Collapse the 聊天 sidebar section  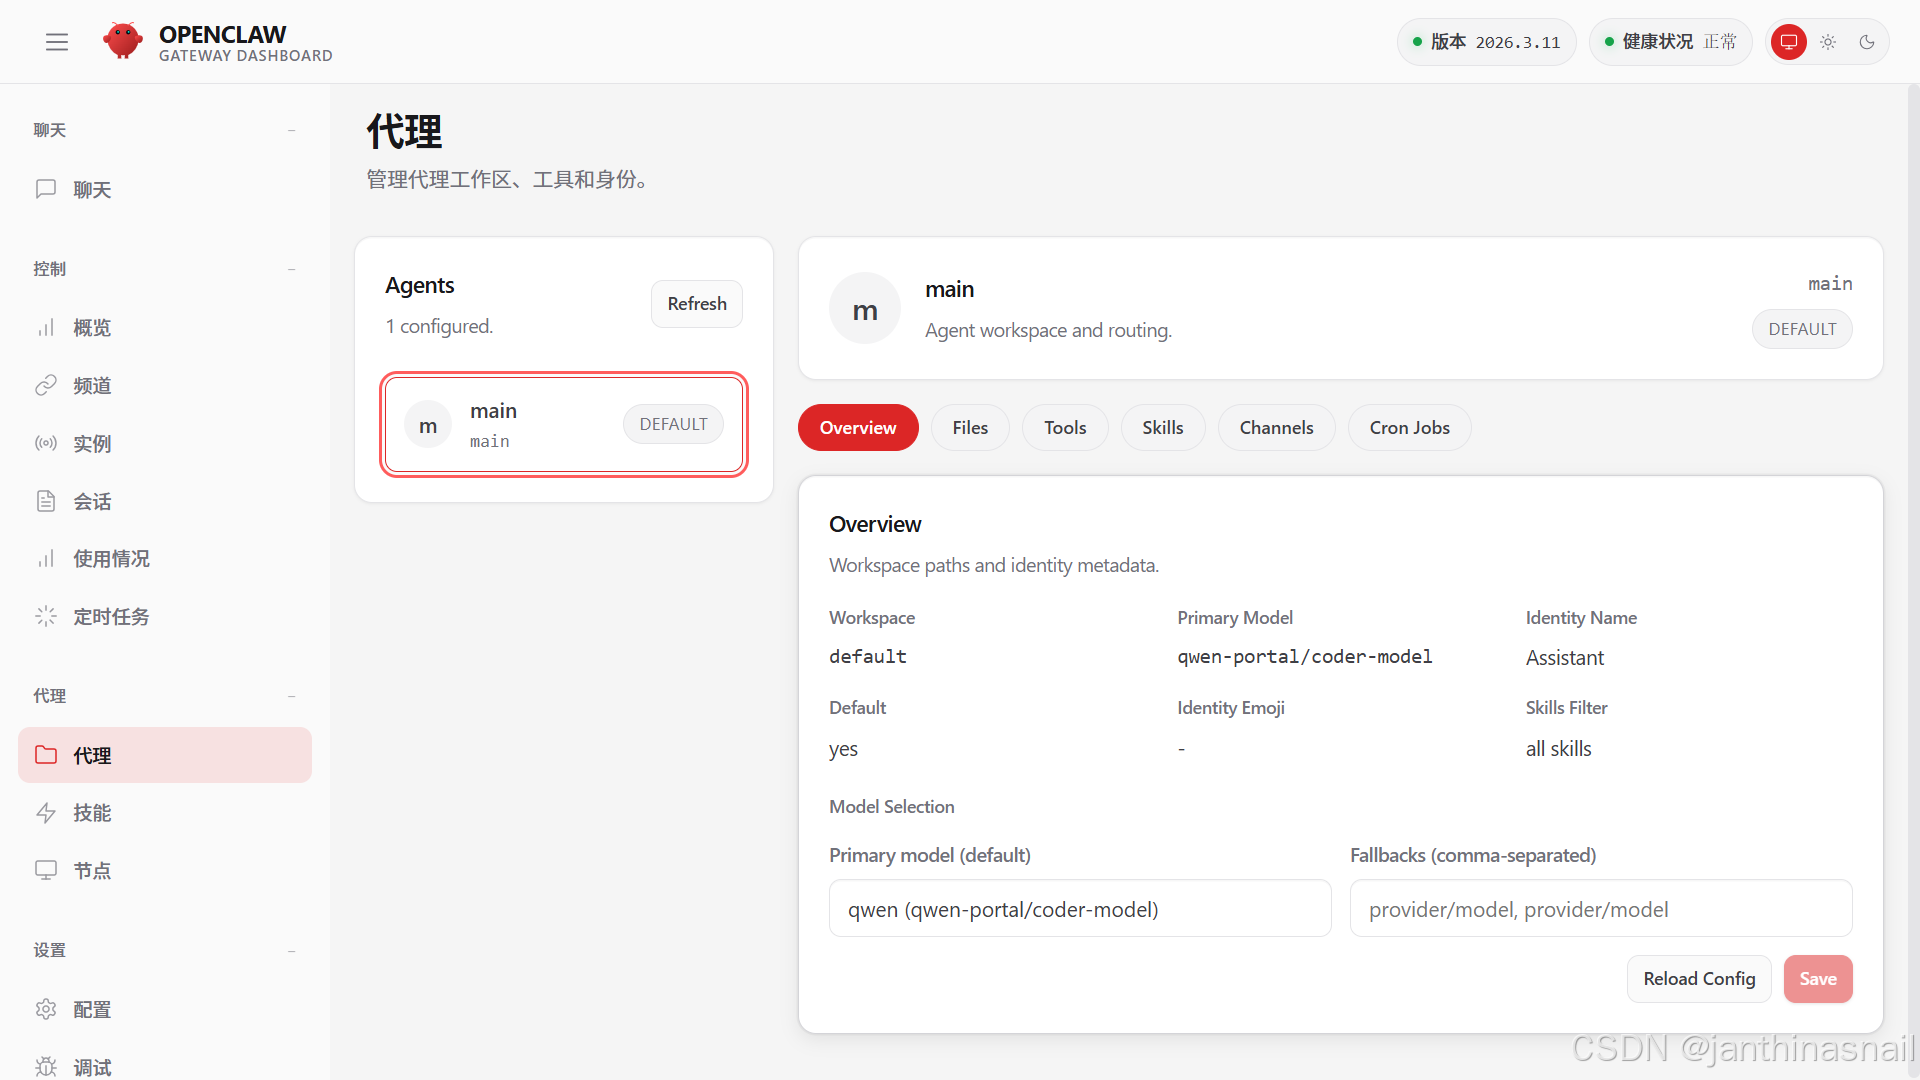291,130
